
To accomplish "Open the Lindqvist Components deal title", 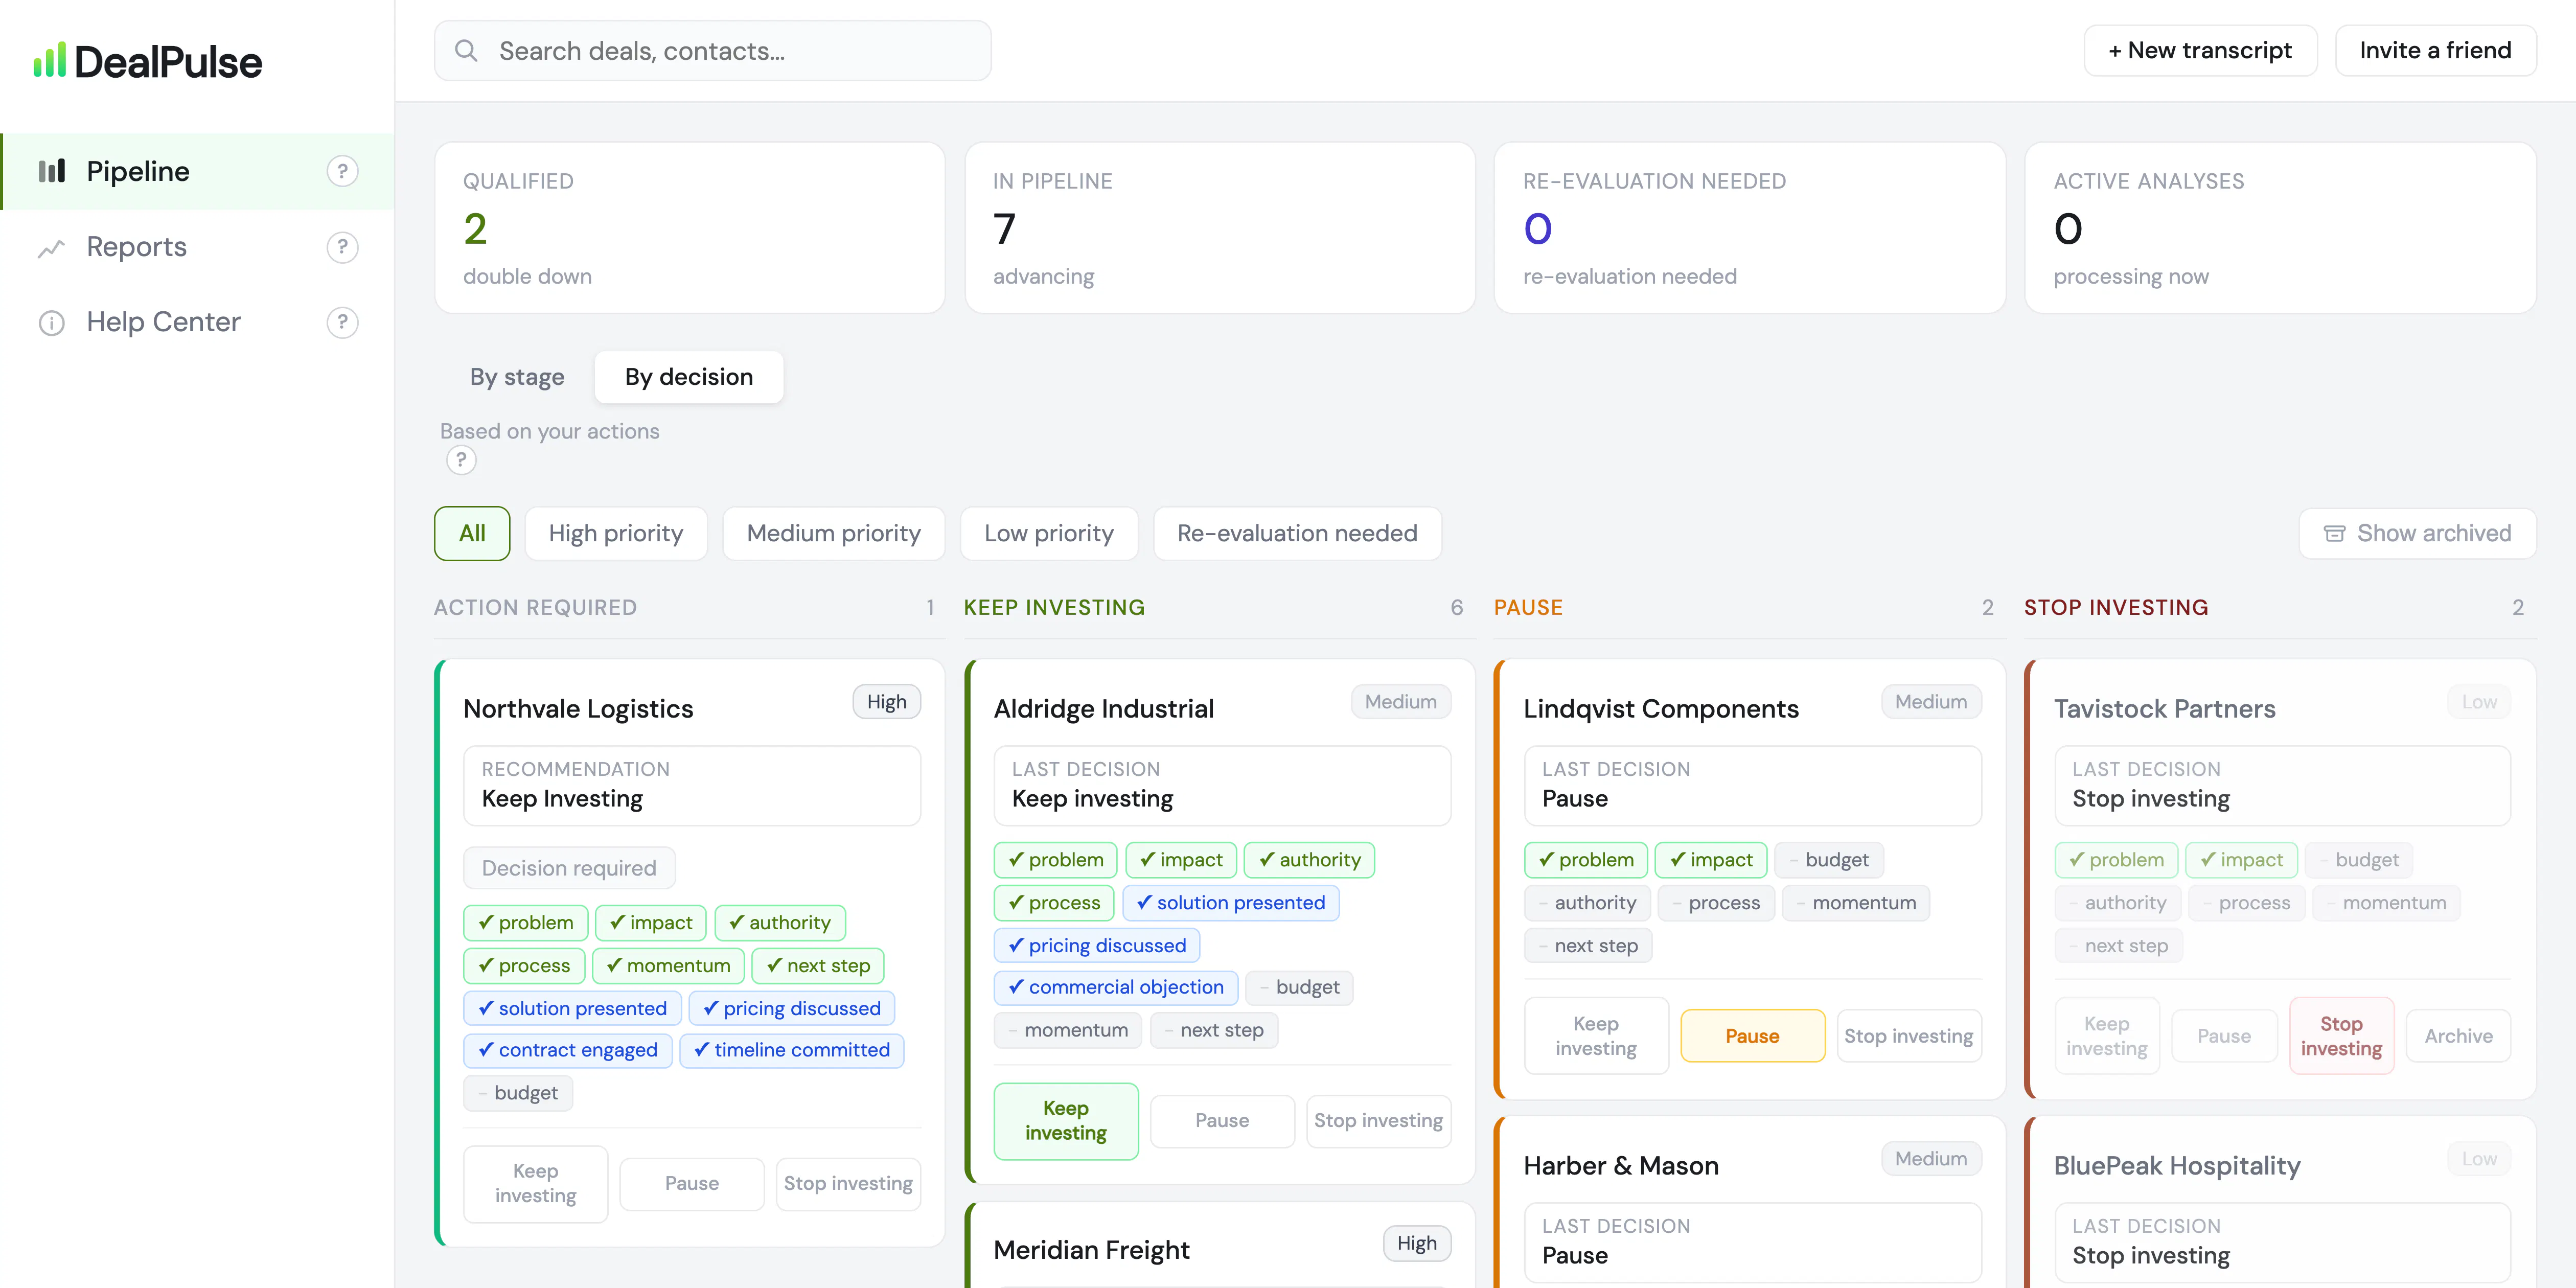I will (1661, 709).
